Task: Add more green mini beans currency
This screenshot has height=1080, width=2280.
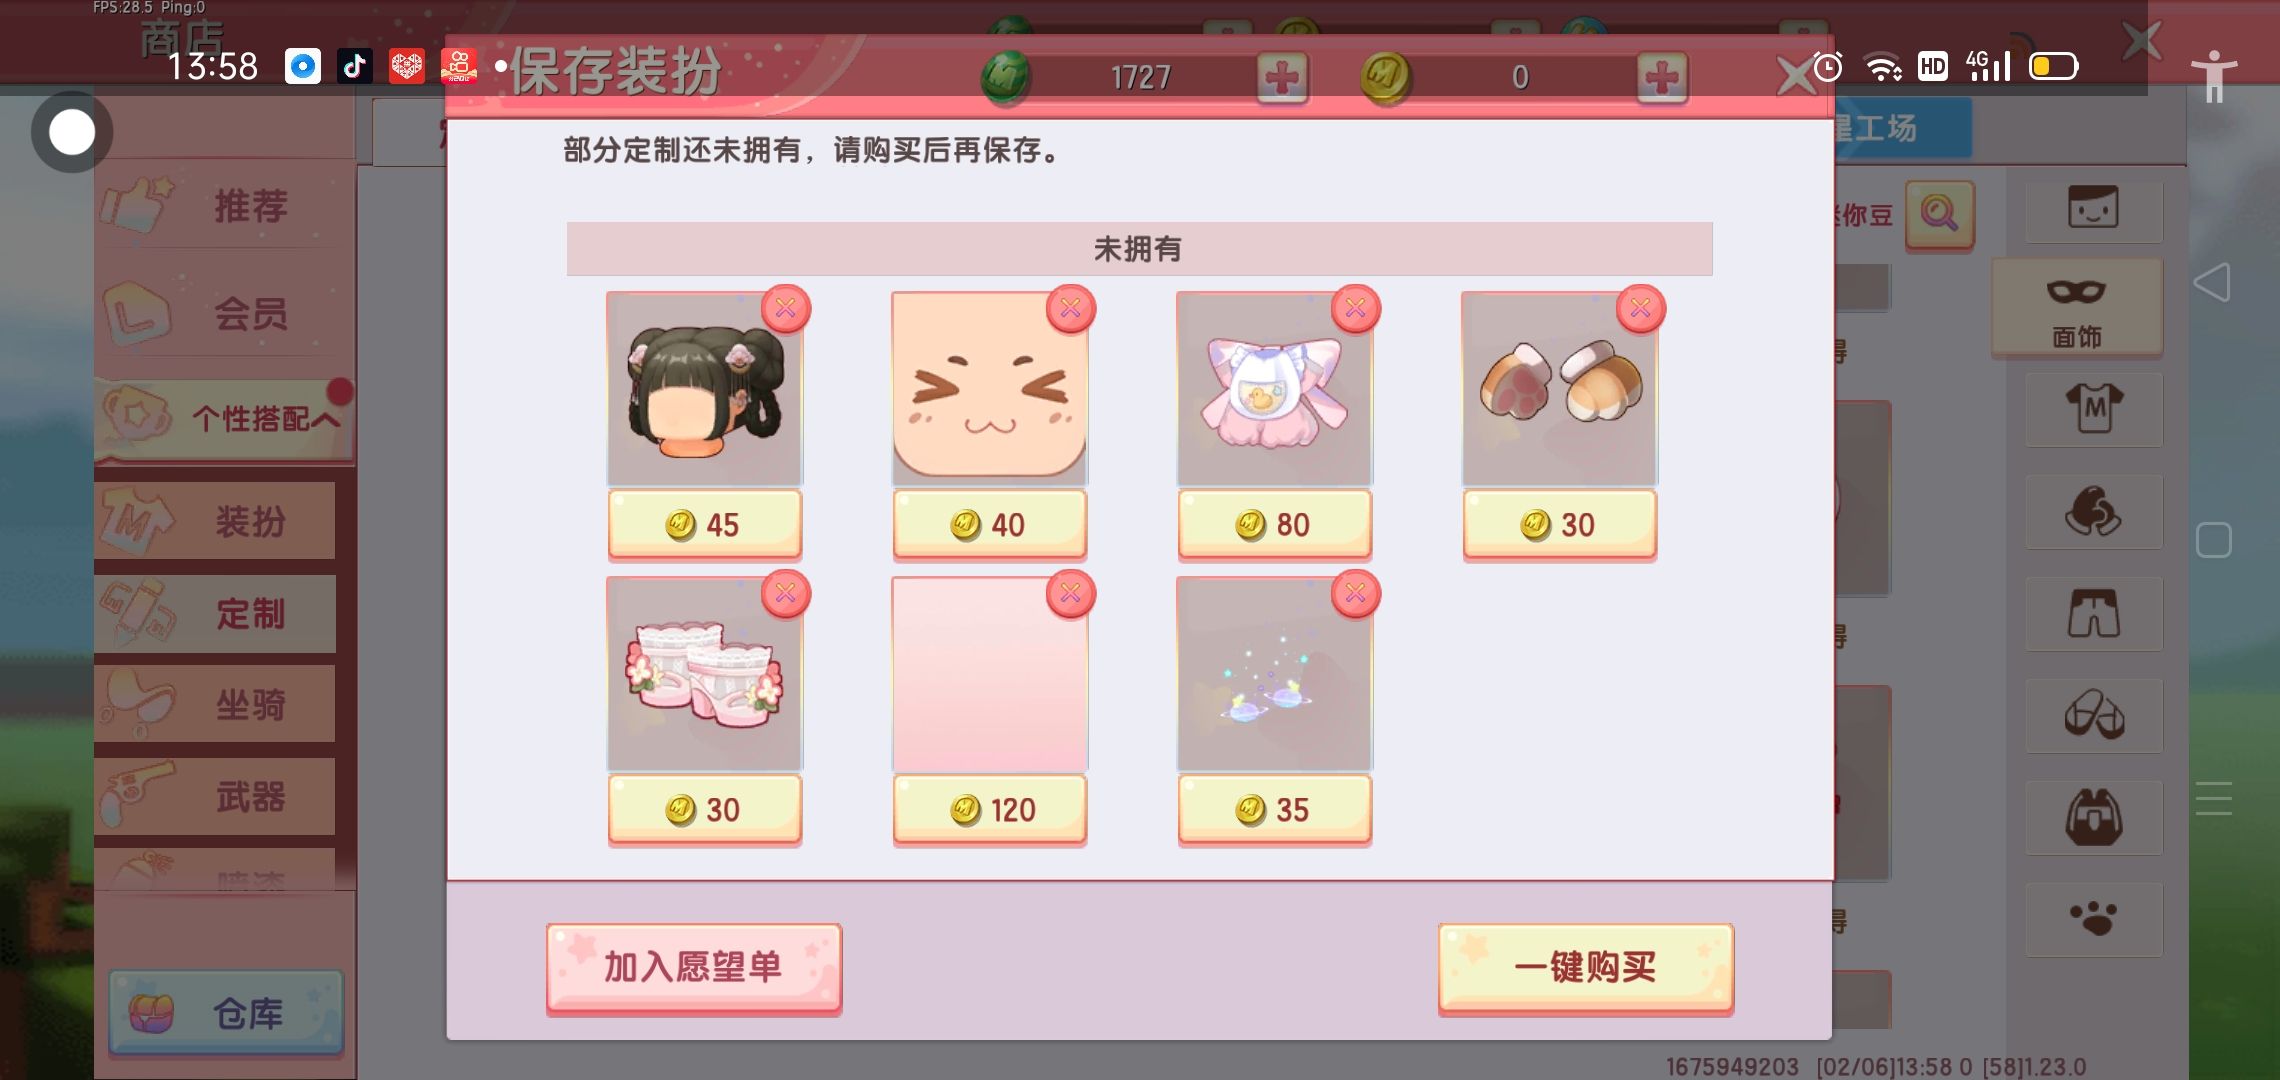Action: pyautogui.click(x=1282, y=78)
